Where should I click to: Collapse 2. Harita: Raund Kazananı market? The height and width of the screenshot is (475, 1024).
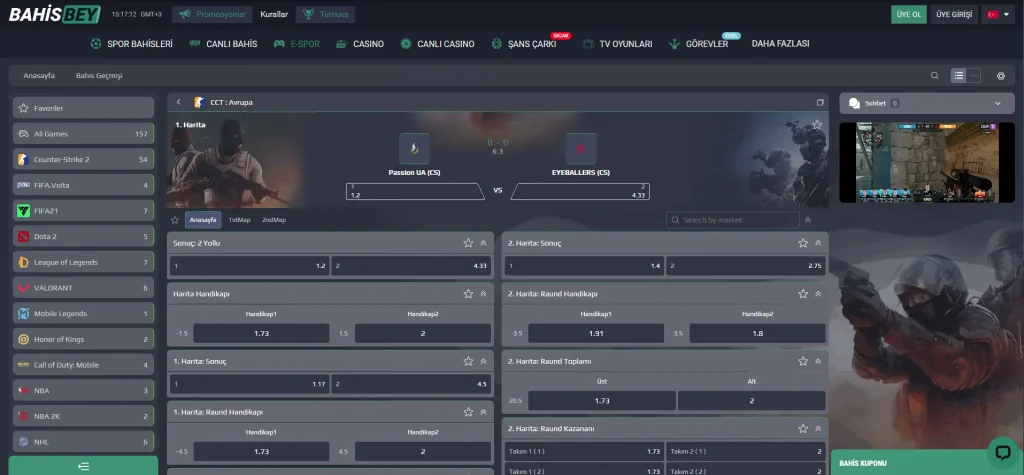(x=818, y=429)
